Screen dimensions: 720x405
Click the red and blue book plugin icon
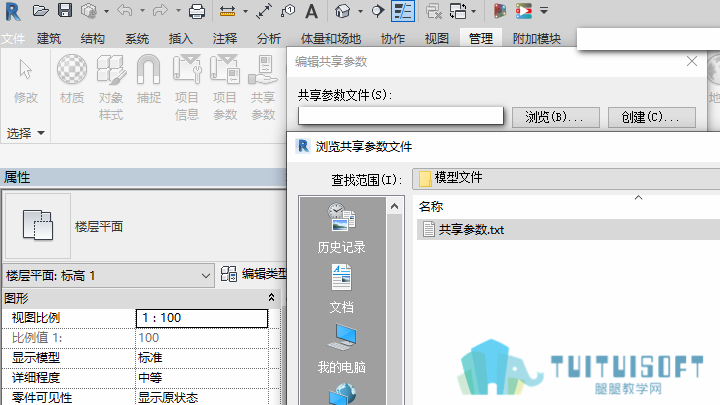(x=500, y=11)
